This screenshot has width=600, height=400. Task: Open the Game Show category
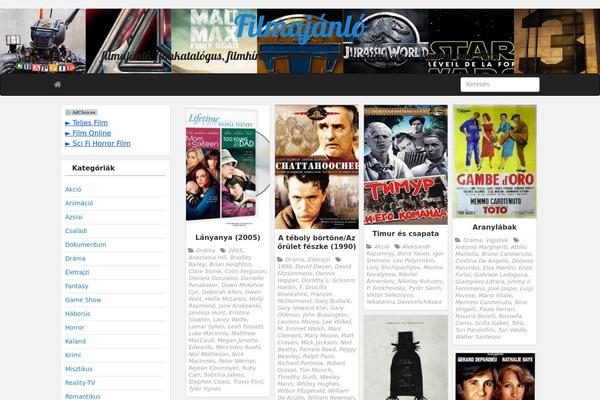83,300
